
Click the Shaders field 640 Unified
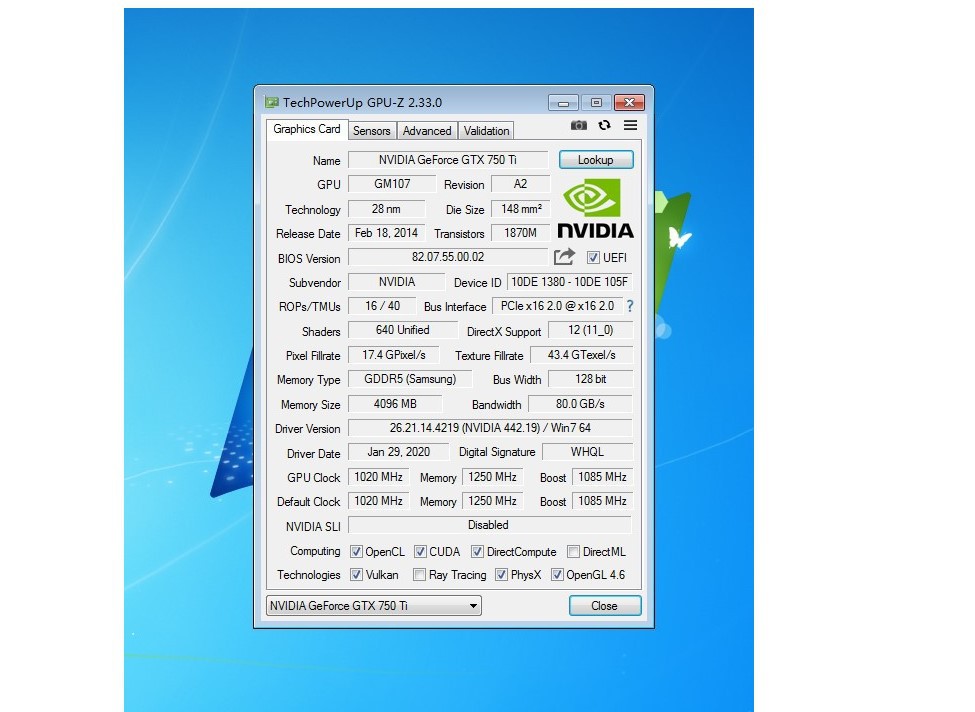(402, 330)
